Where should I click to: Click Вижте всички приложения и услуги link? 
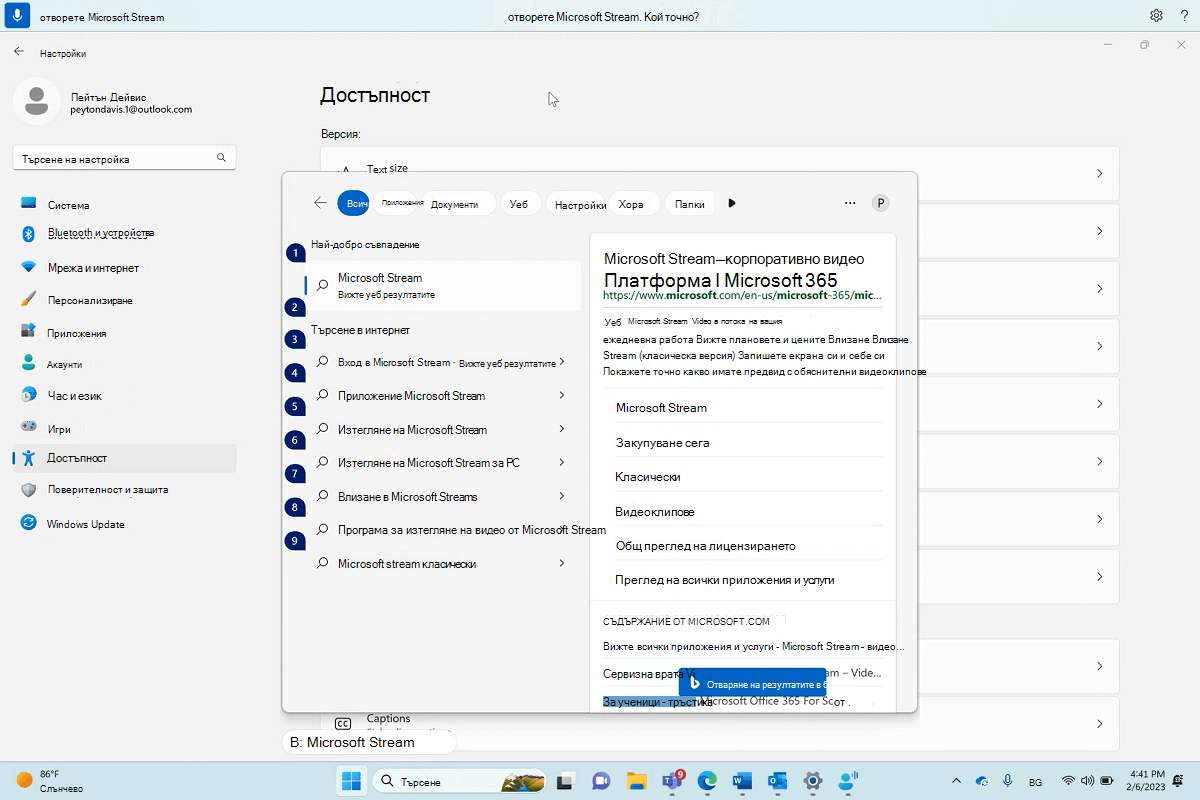tap(755, 646)
